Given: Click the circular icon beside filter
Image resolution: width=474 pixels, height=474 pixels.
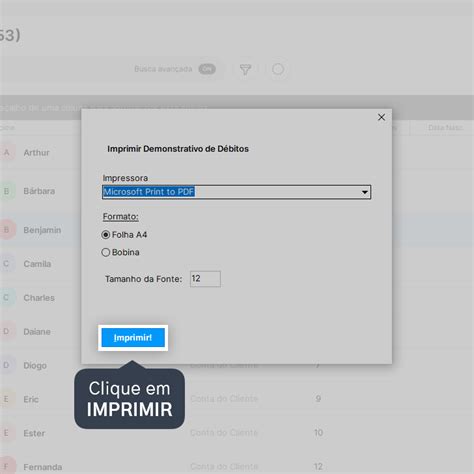Looking at the screenshot, I should coord(278,69).
